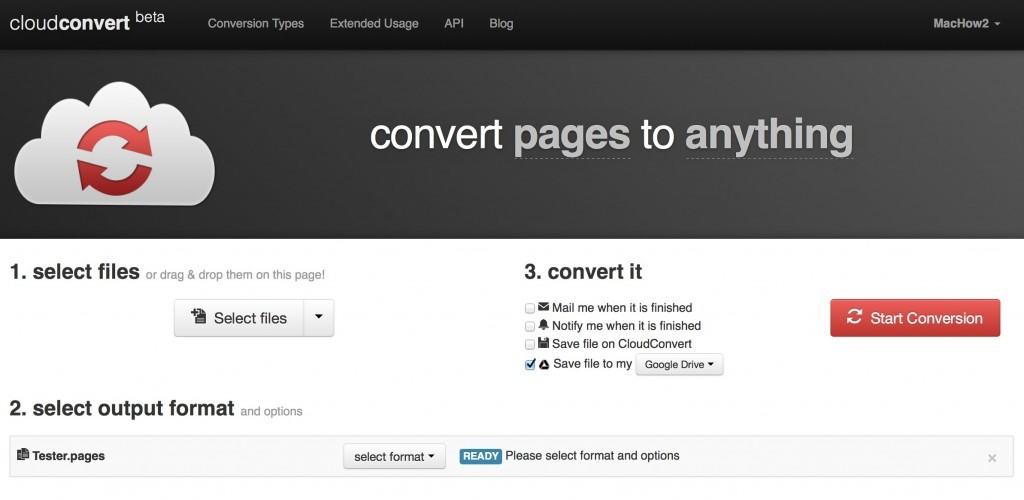The image size is (1024, 500).
Task: Click the file icon beside Tester.pages
Action: tap(23, 454)
